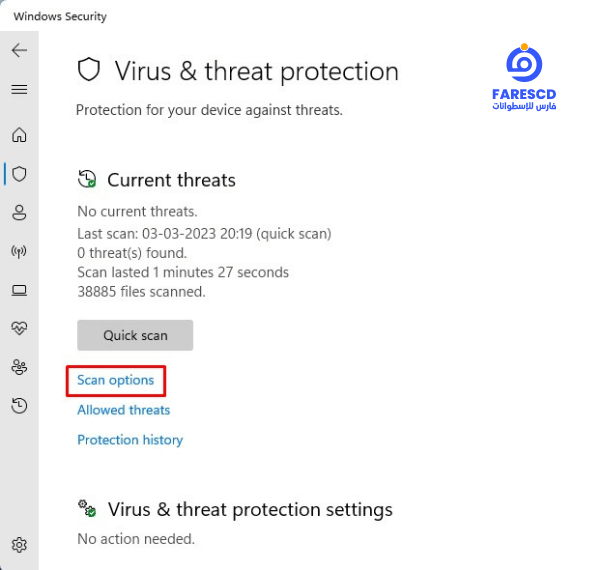The height and width of the screenshot is (570, 600).
Task: Go to Home in the sidebar
Action: (19, 135)
